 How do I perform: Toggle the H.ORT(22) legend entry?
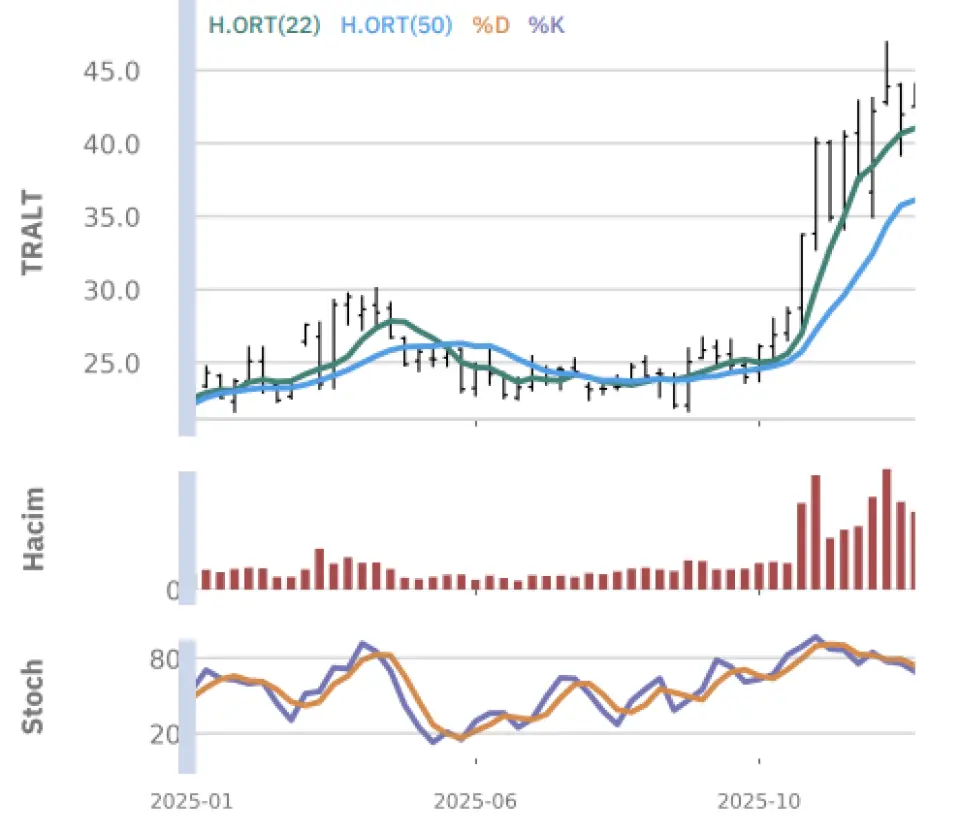264,25
